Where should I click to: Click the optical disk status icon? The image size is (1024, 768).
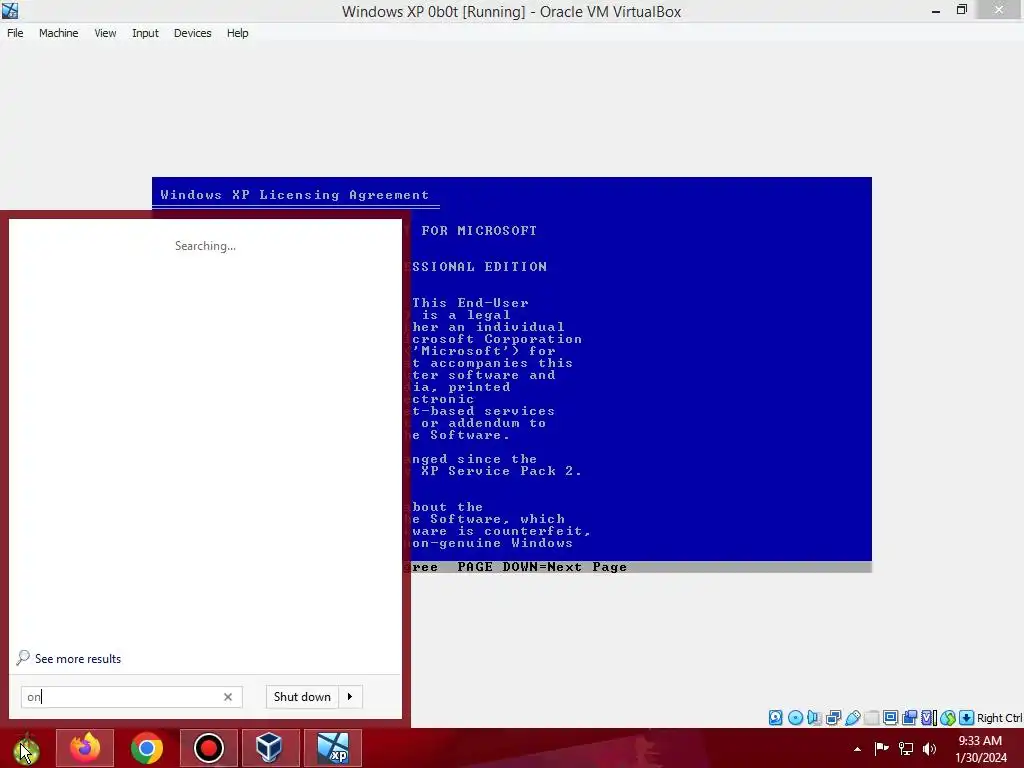[795, 718]
